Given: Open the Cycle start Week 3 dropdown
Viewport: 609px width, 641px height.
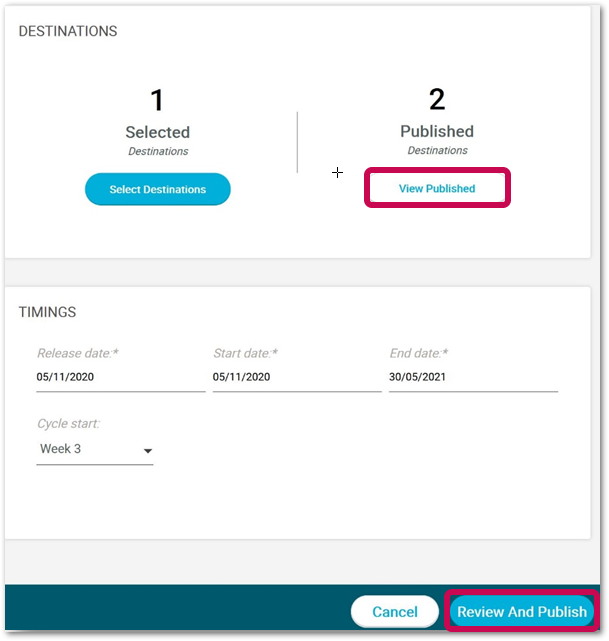Looking at the screenshot, I should pyautogui.click(x=95, y=449).
